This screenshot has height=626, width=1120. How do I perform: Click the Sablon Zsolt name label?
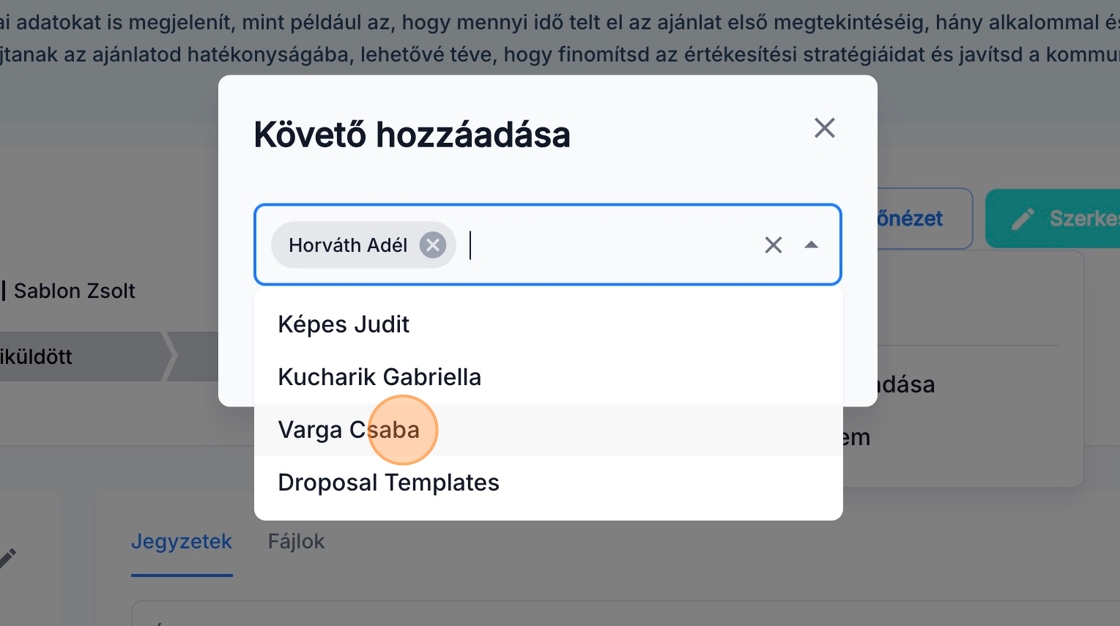click(x=74, y=291)
